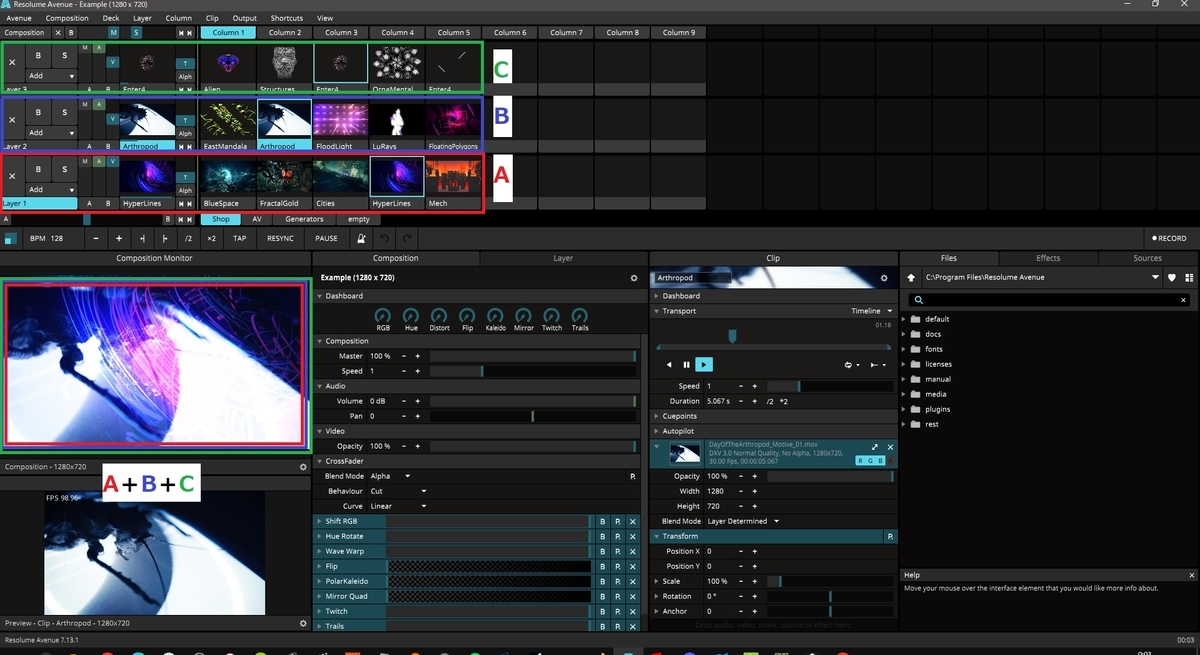Image resolution: width=1200 pixels, height=655 pixels.
Task: Play the clip backwards in Transport
Action: coord(669,364)
